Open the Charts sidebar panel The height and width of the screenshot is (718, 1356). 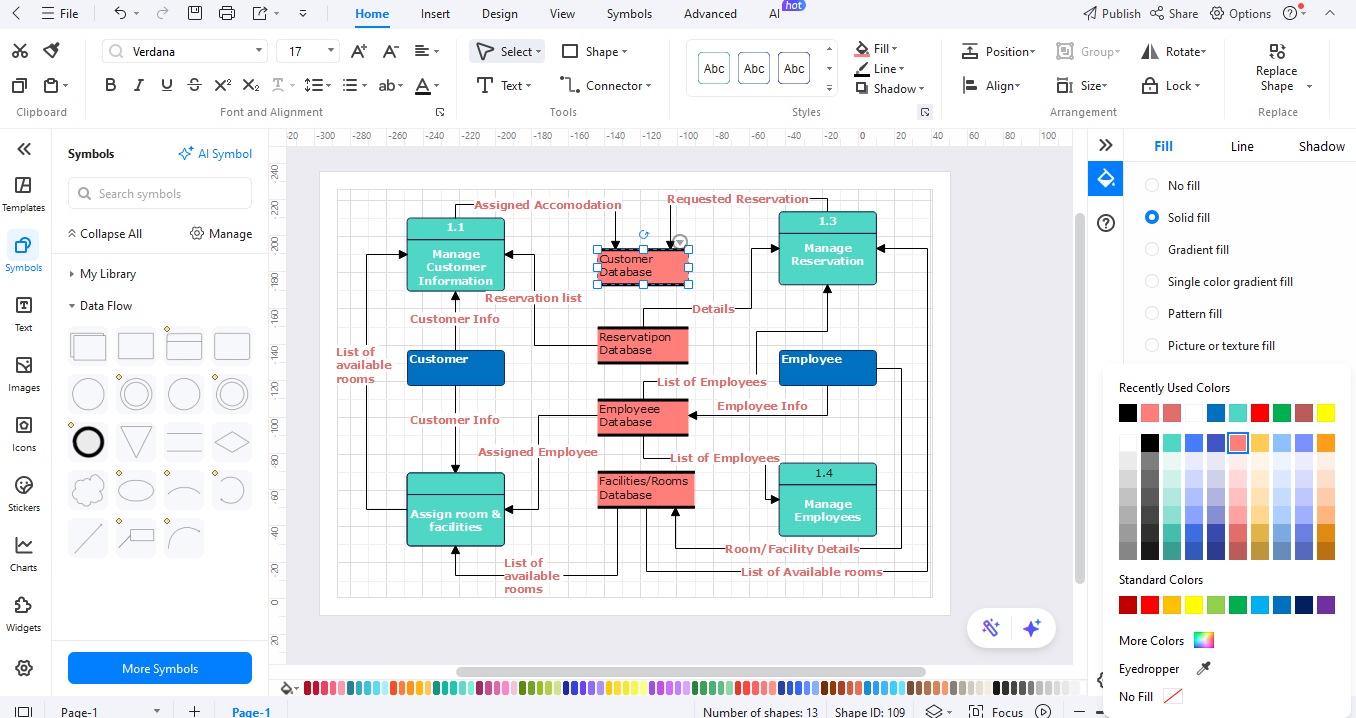(x=24, y=554)
